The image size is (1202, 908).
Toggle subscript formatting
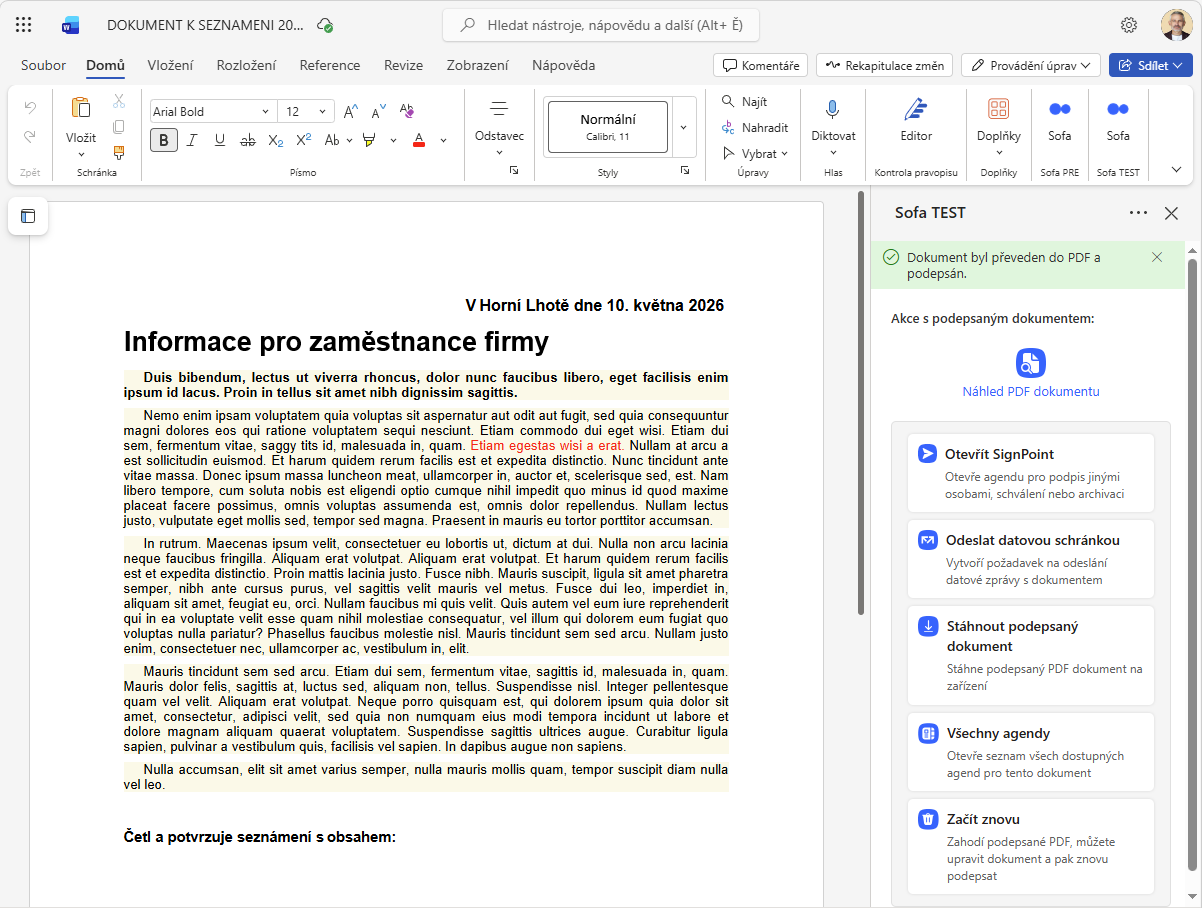276,140
